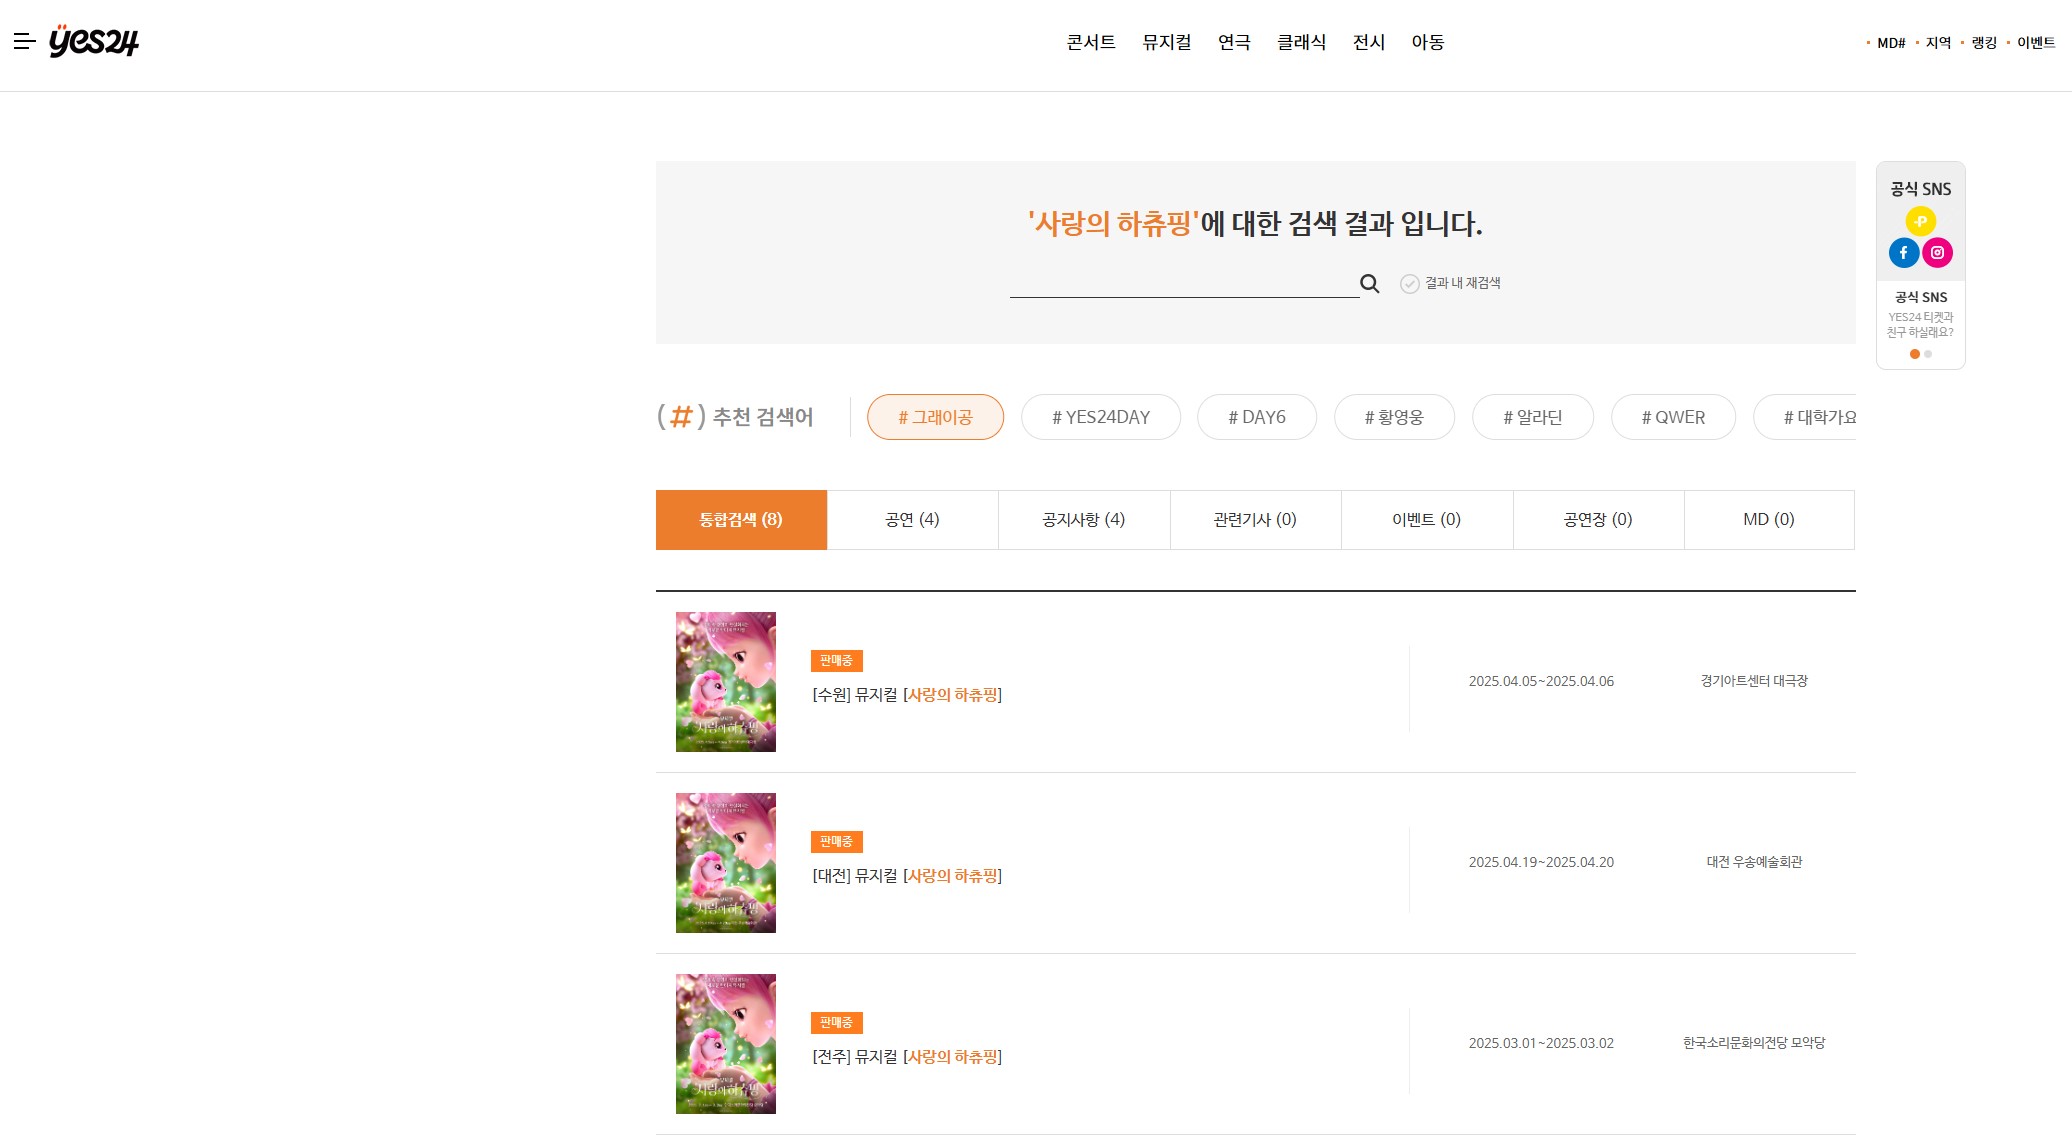Open the Instagram SNS icon

(x=1937, y=253)
